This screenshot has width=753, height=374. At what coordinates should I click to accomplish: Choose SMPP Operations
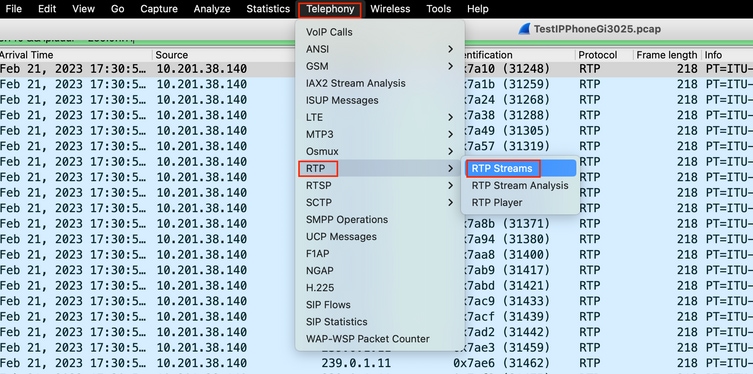pos(379,219)
